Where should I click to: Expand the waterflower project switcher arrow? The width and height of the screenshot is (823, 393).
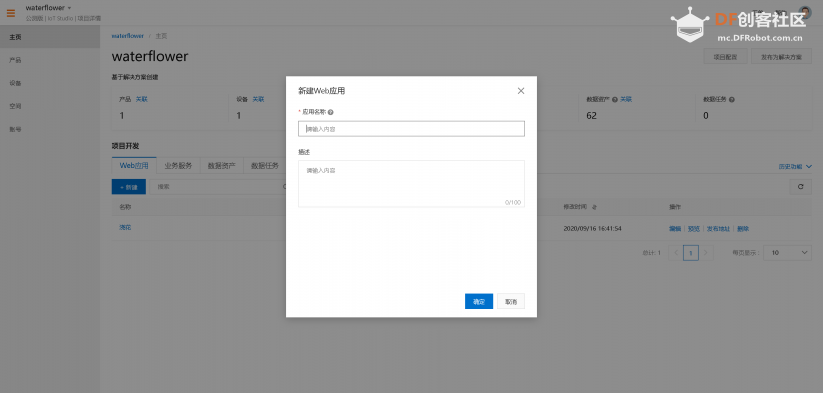[x=69, y=8]
